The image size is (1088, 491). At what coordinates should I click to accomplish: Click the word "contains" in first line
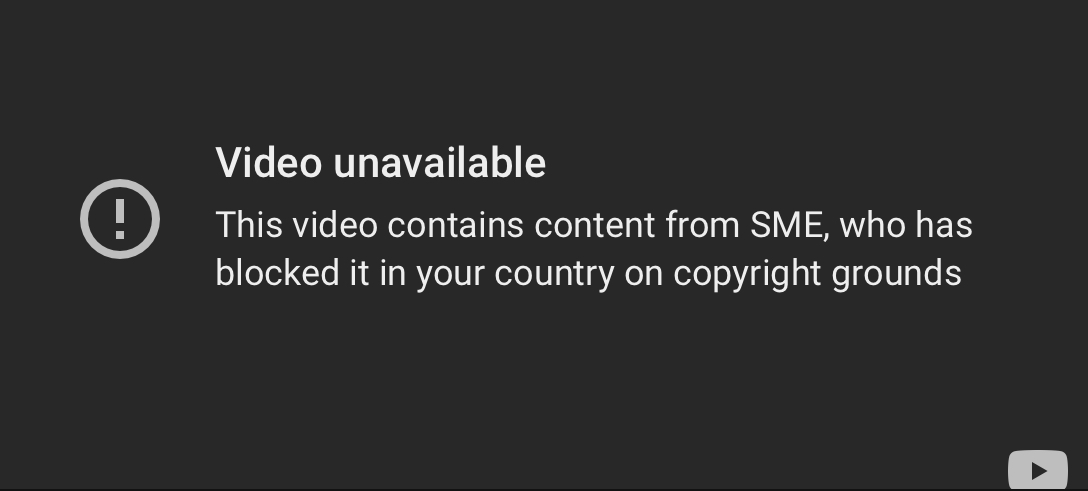tap(455, 225)
